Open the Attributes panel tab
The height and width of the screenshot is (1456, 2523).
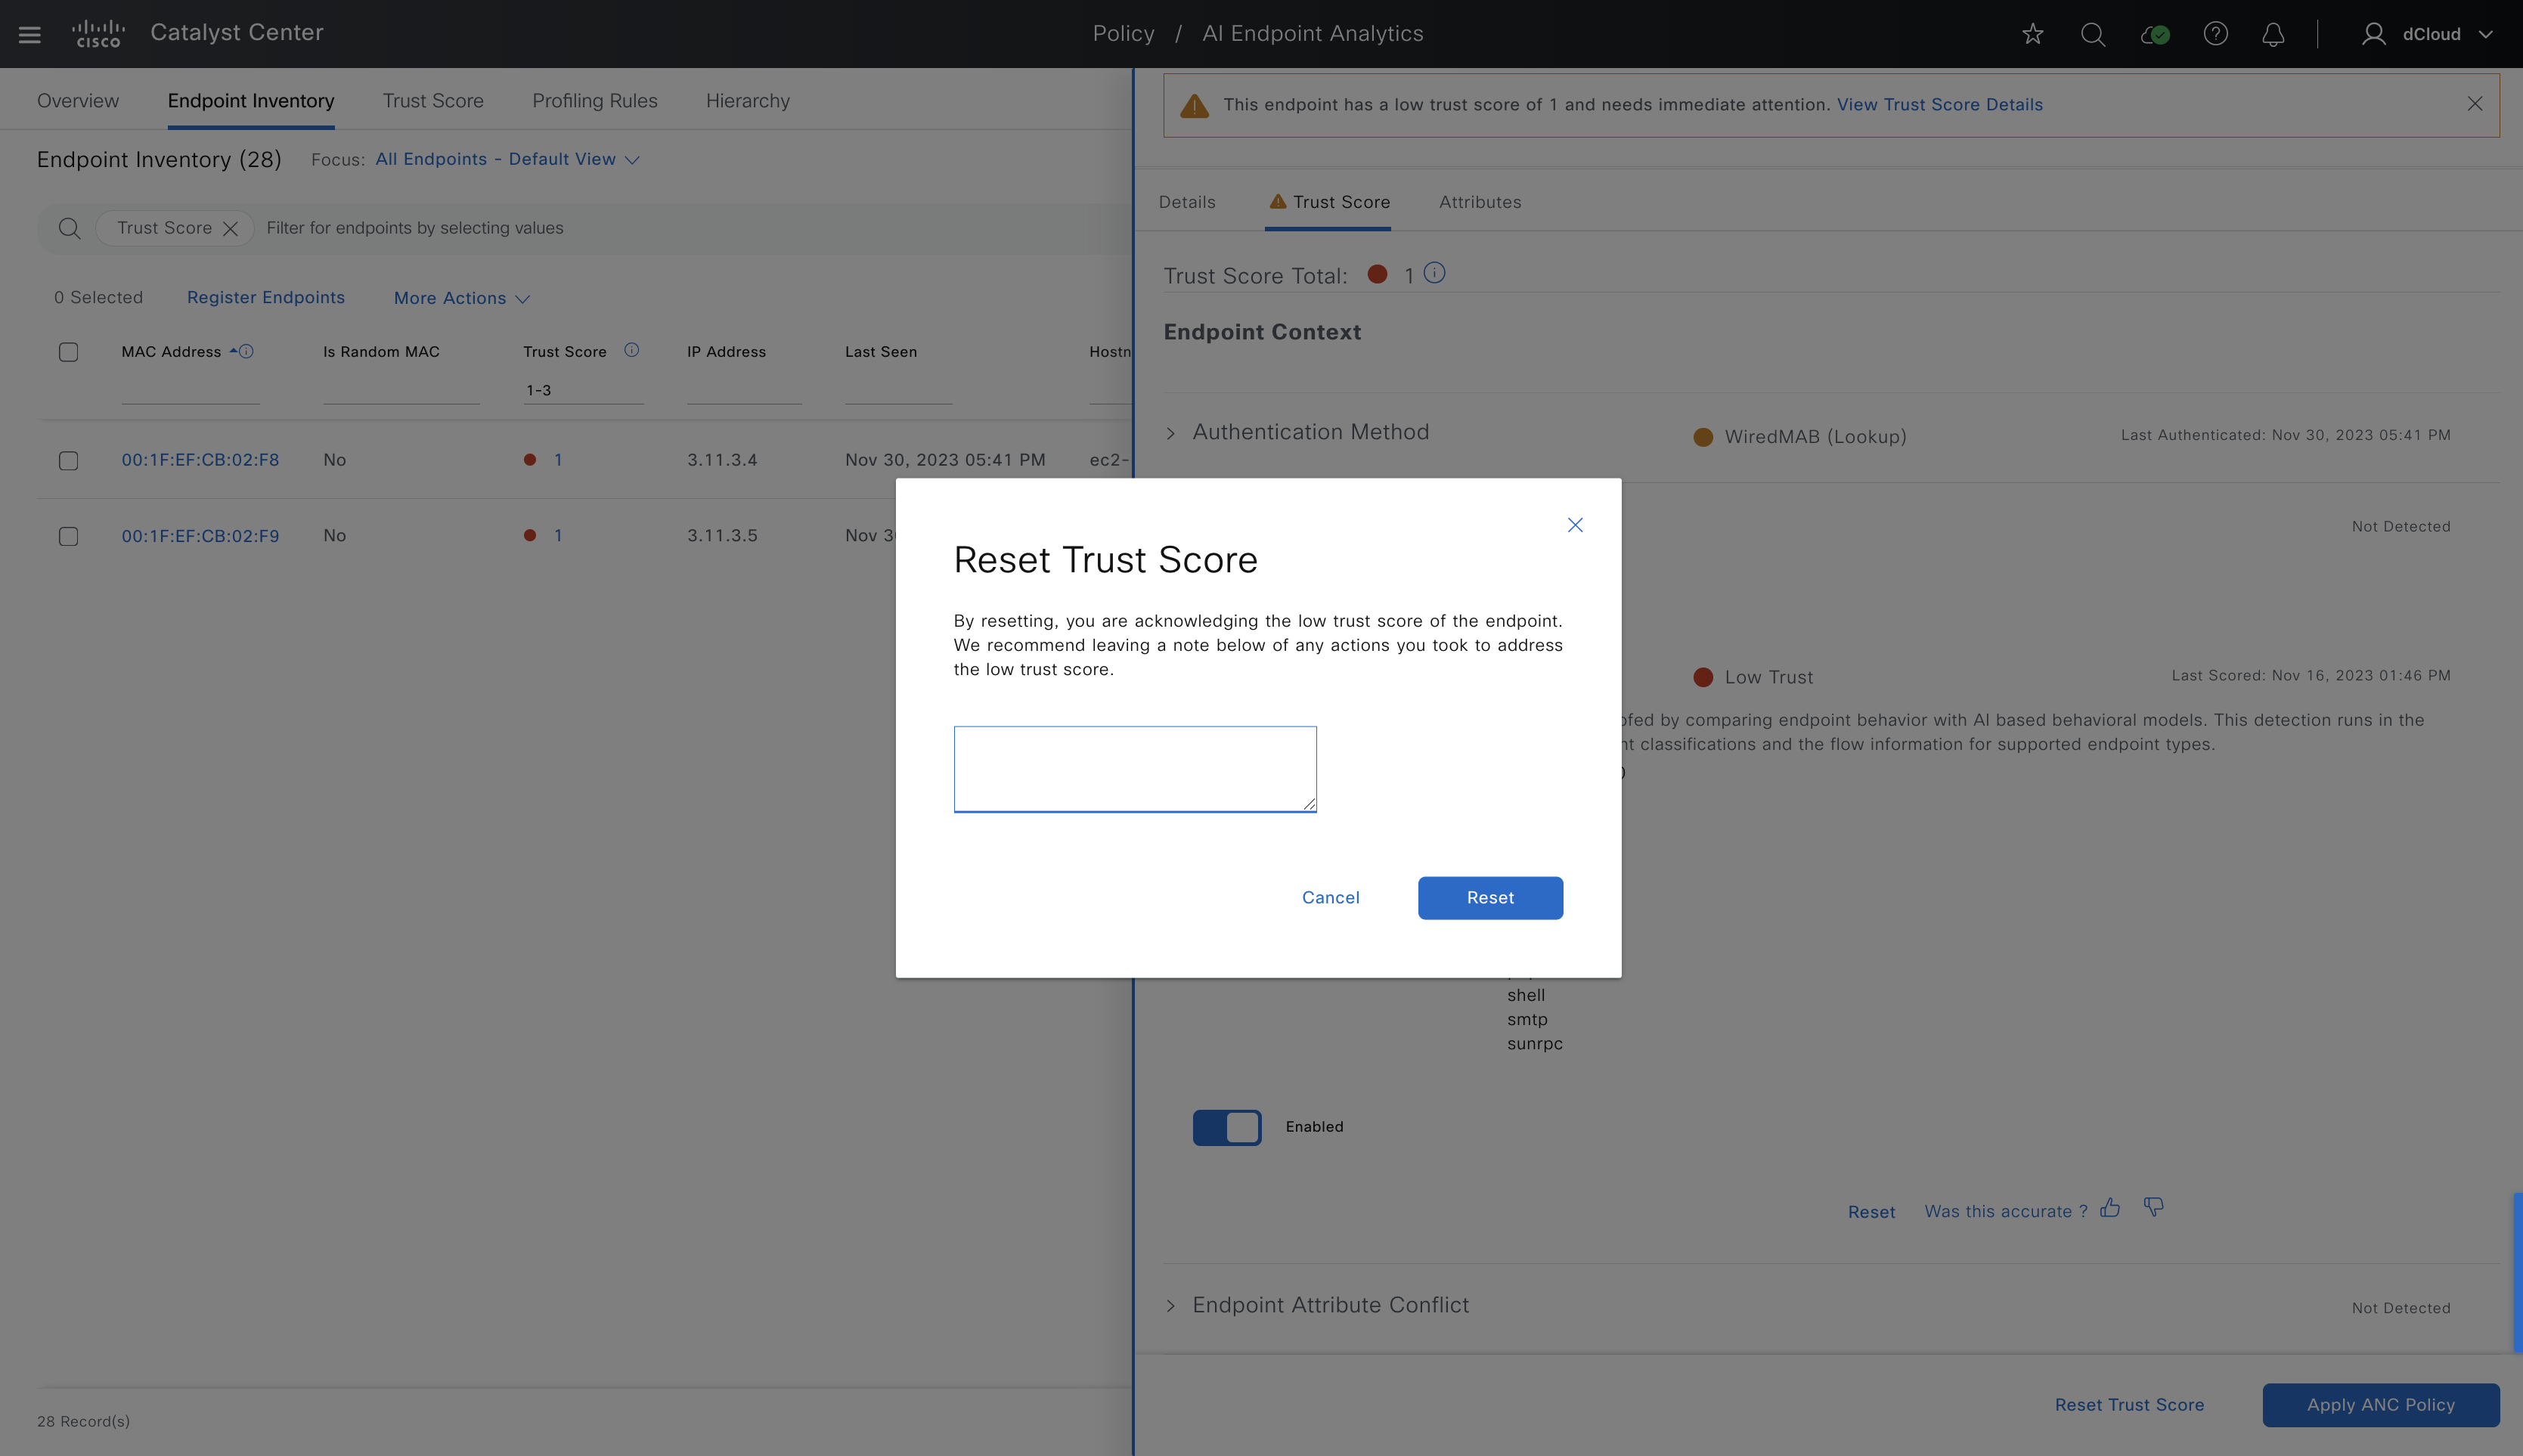1480,202
